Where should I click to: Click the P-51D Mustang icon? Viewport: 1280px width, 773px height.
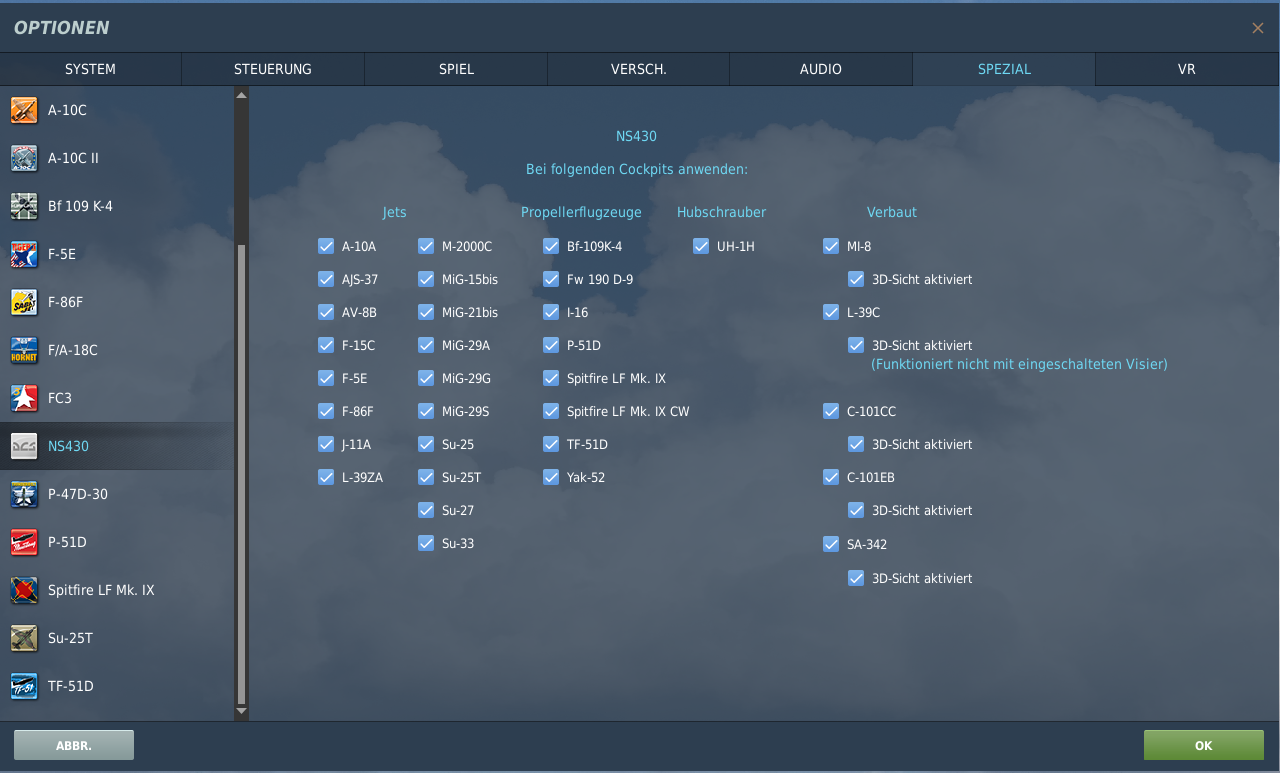[x=24, y=542]
